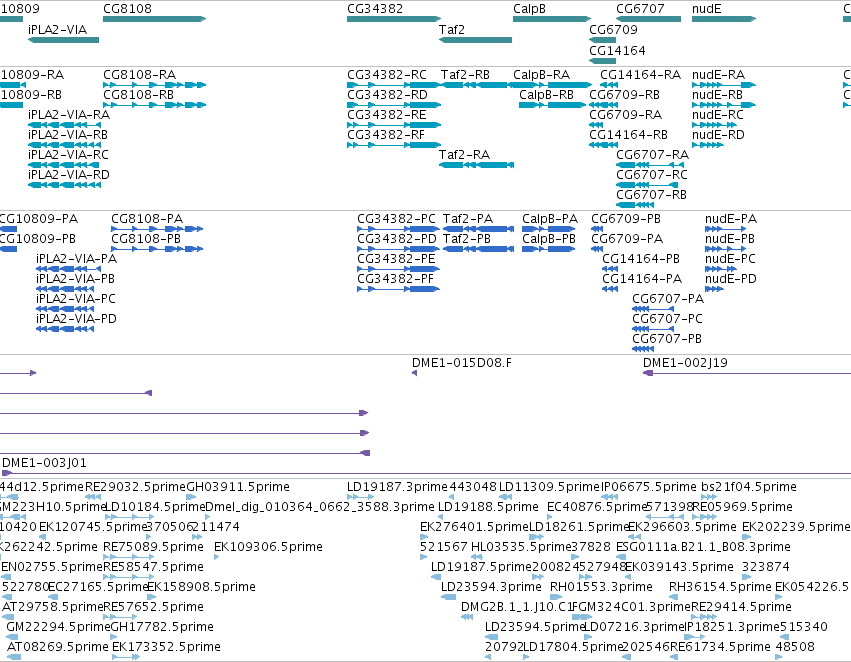Click EST GH03911.5prime
851x662 pixels.
[238, 487]
